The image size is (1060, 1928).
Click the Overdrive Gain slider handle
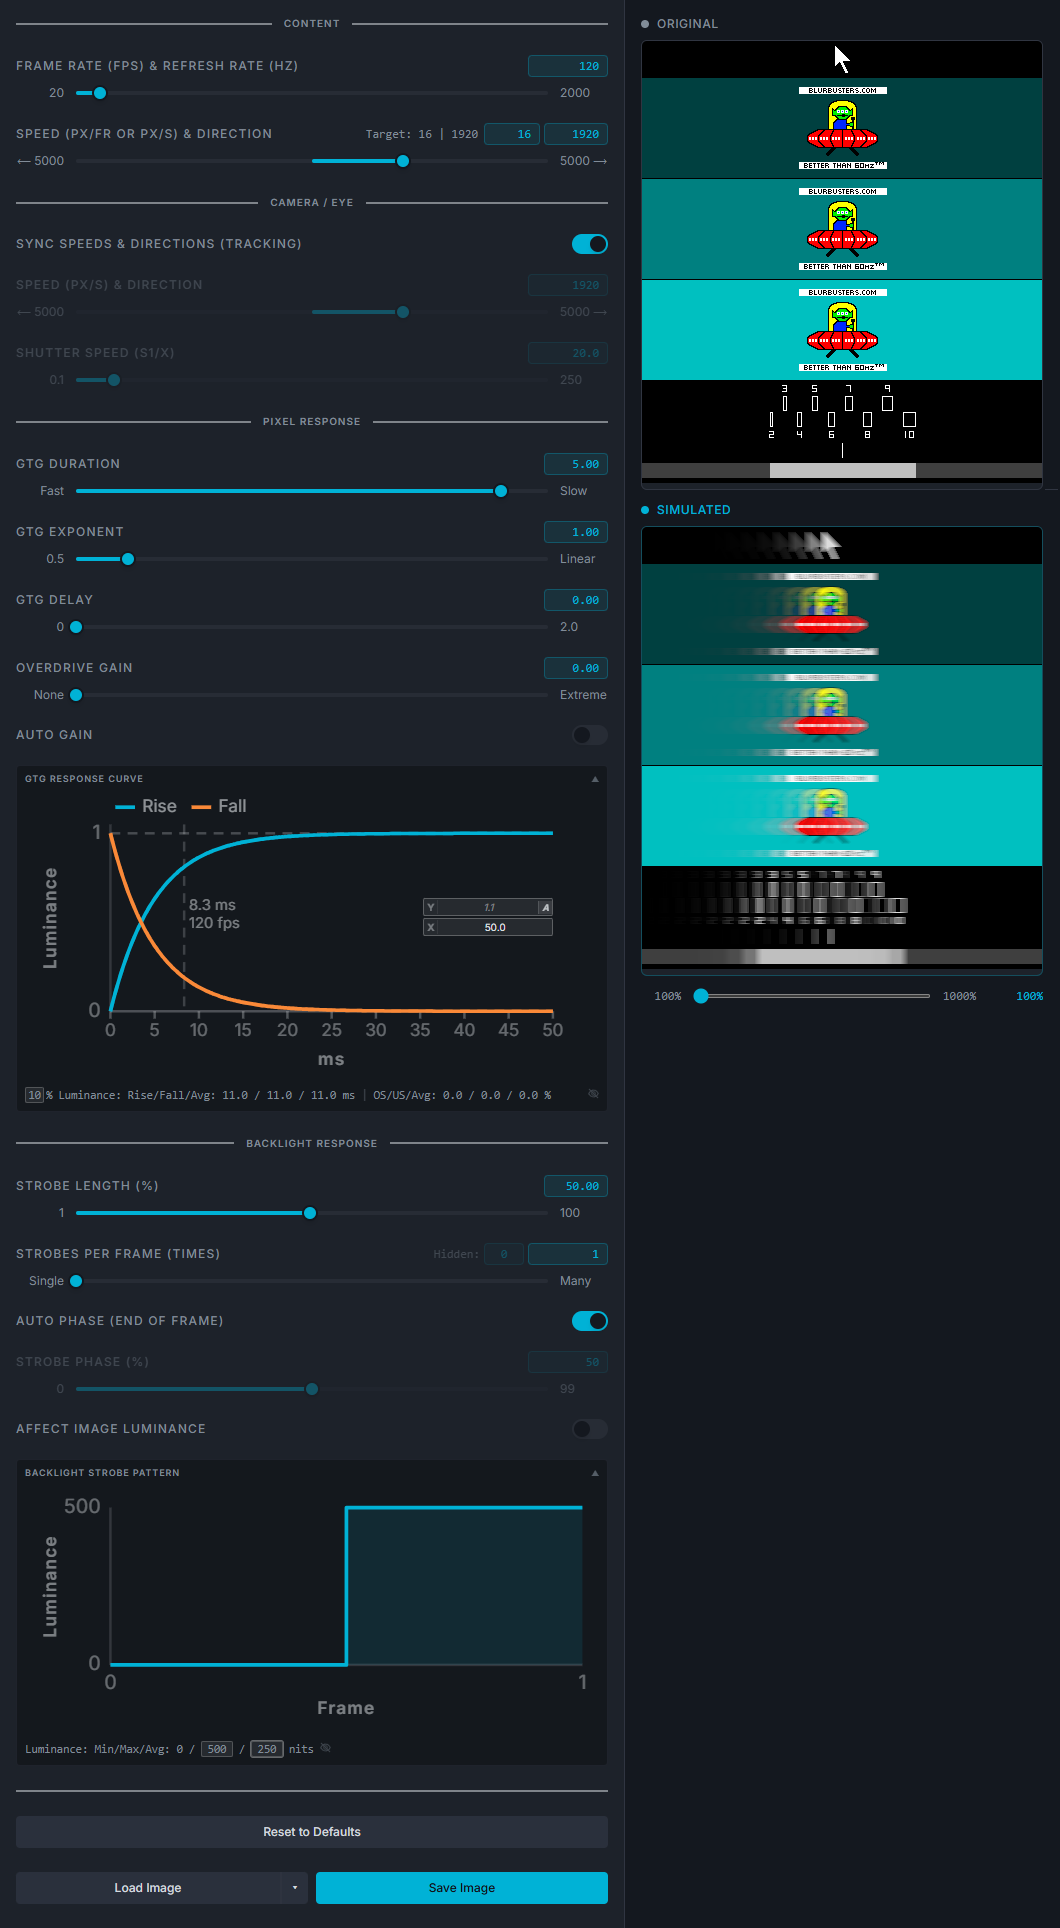76,695
